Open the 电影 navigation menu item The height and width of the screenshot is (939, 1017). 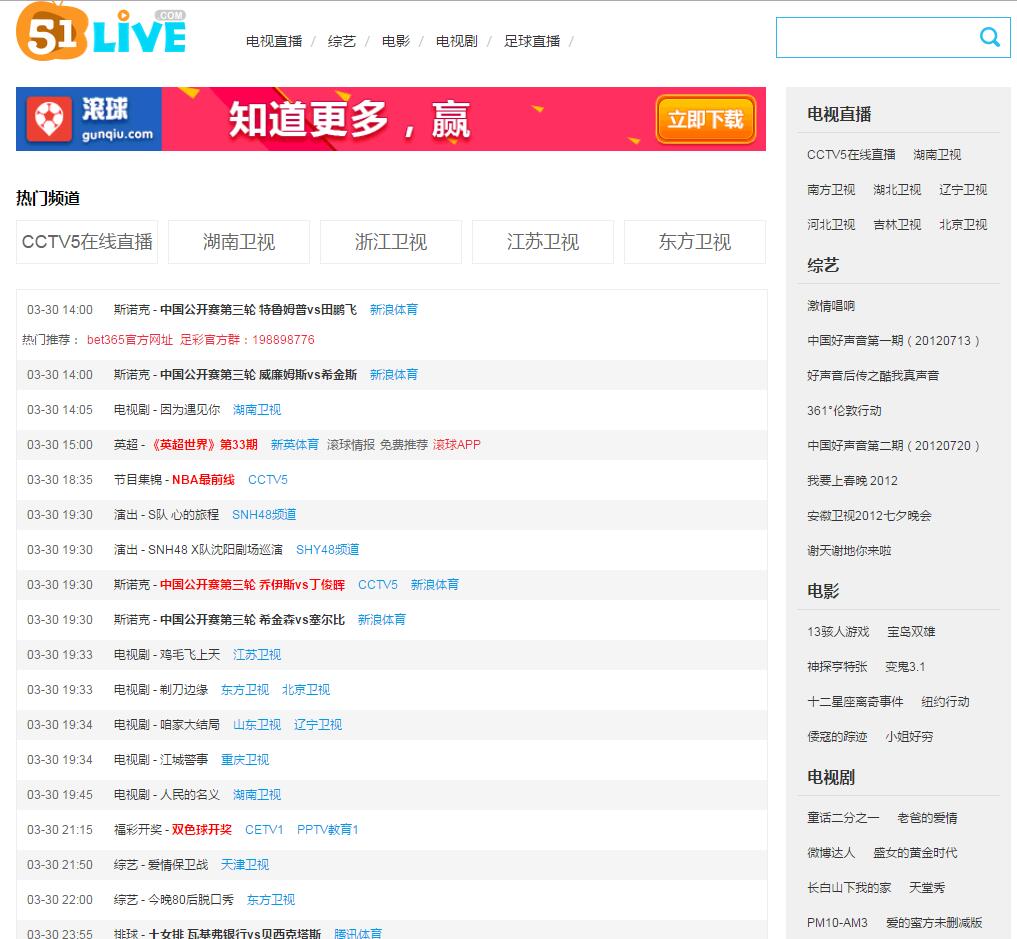(396, 42)
